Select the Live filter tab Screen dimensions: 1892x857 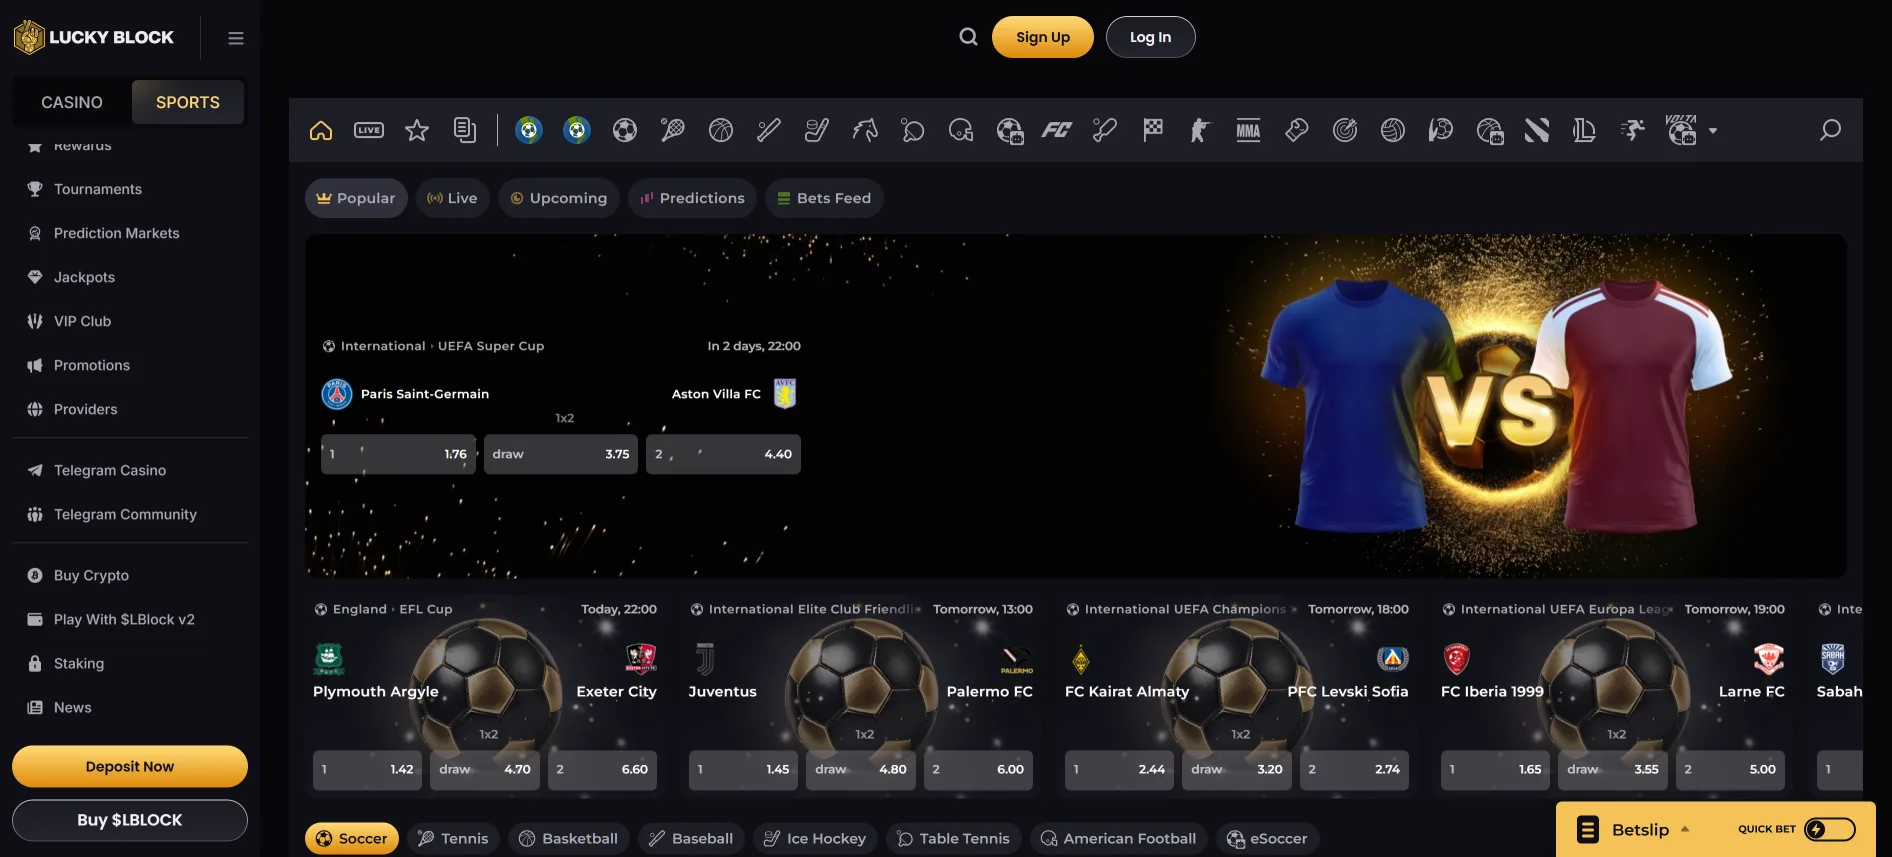click(452, 198)
